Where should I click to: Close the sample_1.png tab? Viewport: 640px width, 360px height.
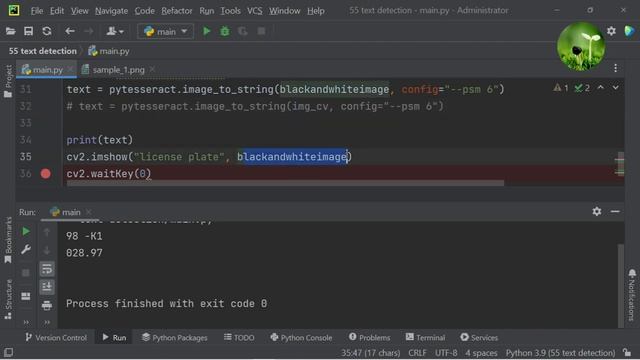(x=152, y=69)
